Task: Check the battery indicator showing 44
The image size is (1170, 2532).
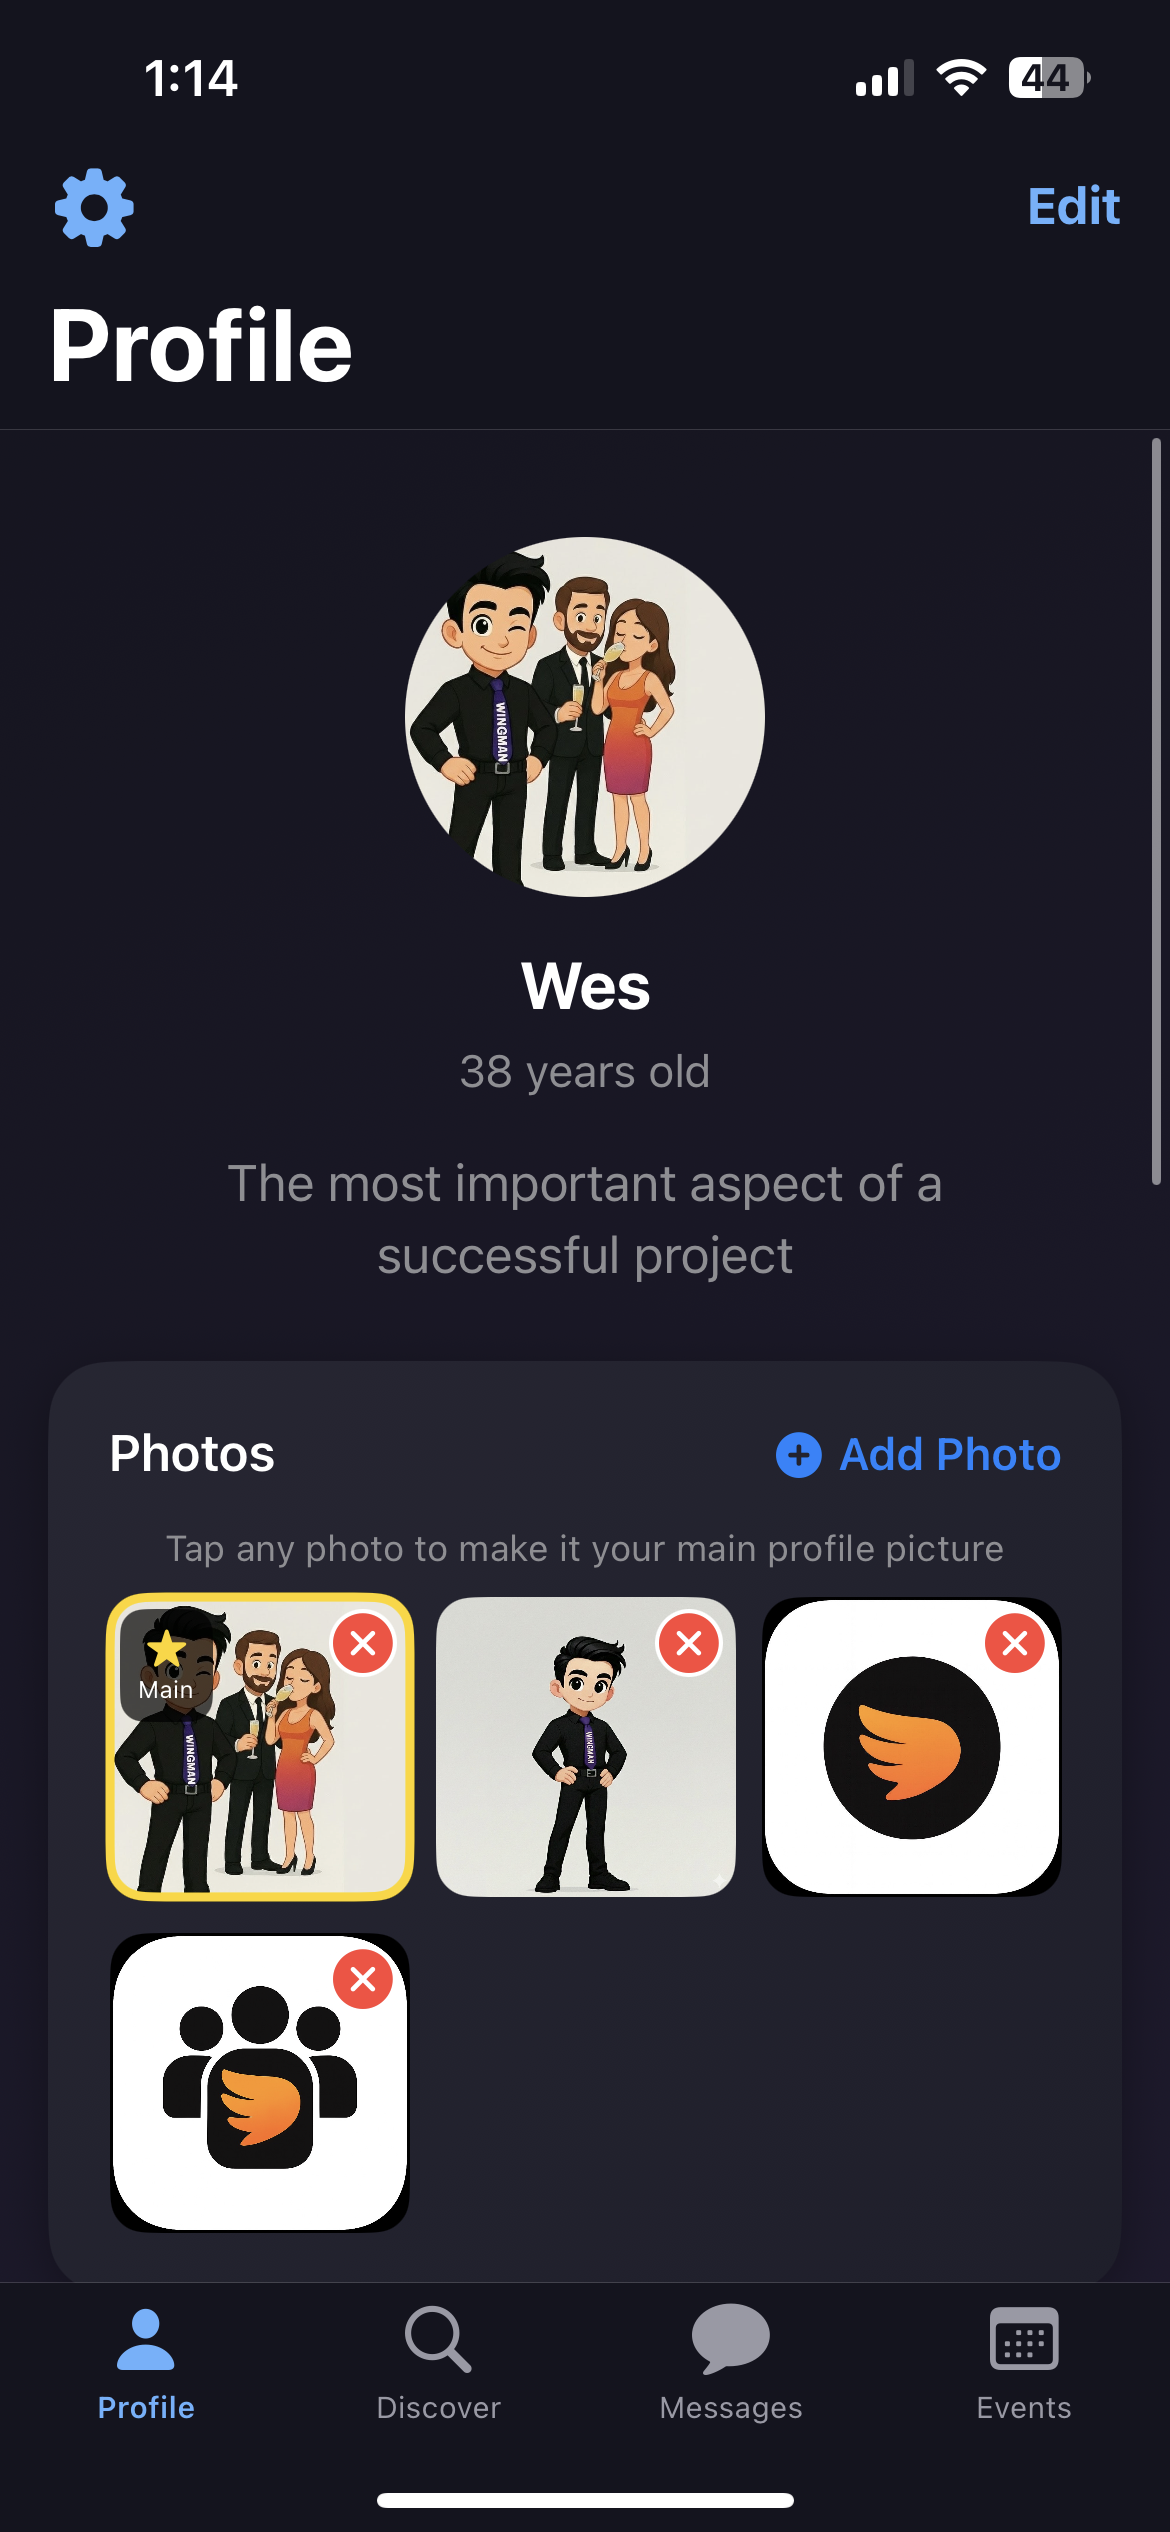Action: [1047, 79]
